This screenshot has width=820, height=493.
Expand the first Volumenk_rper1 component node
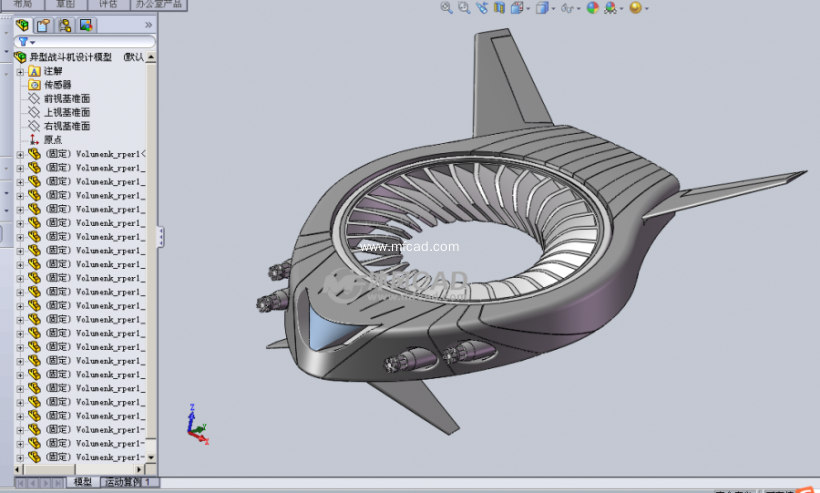click(20, 154)
